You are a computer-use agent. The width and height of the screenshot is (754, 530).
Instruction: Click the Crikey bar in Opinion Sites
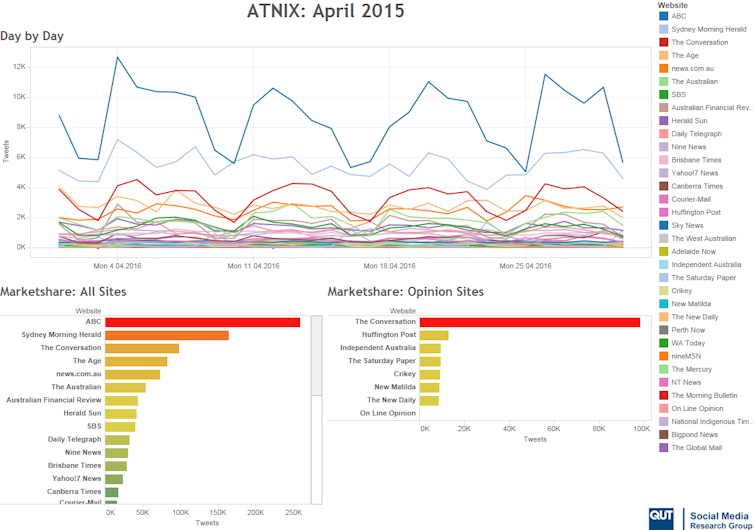(x=430, y=375)
